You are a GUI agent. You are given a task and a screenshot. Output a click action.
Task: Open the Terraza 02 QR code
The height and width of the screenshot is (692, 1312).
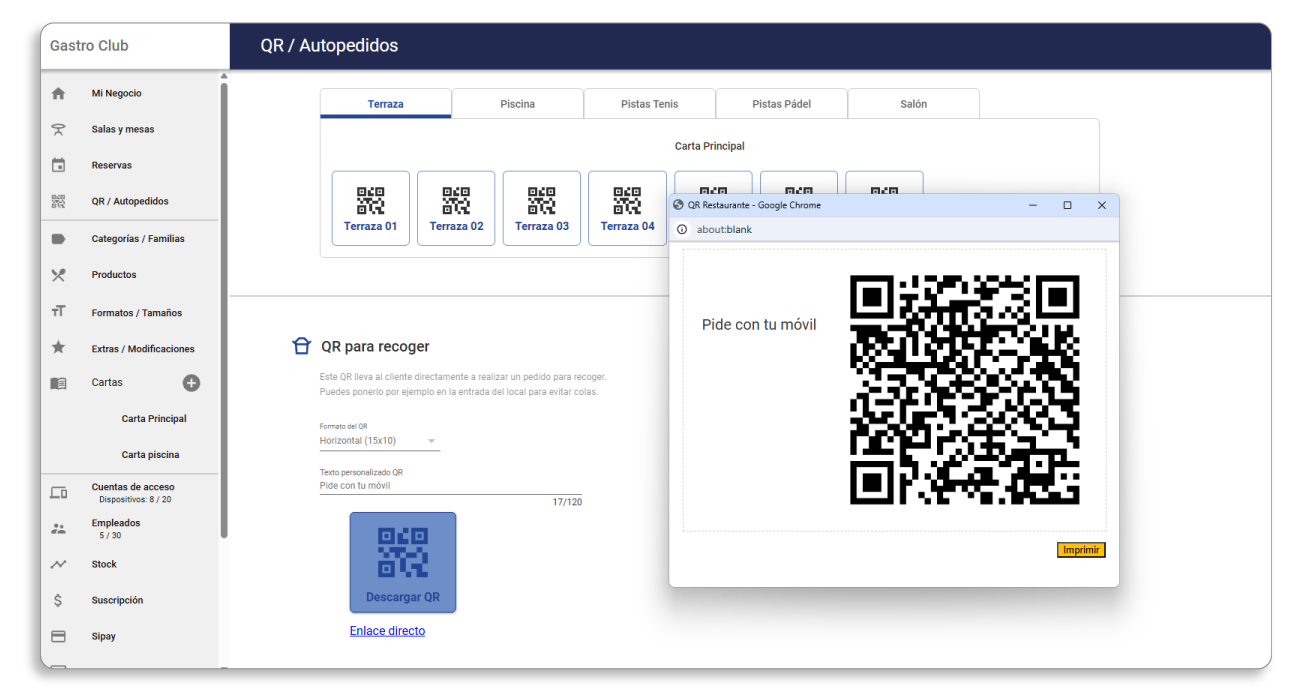(456, 208)
